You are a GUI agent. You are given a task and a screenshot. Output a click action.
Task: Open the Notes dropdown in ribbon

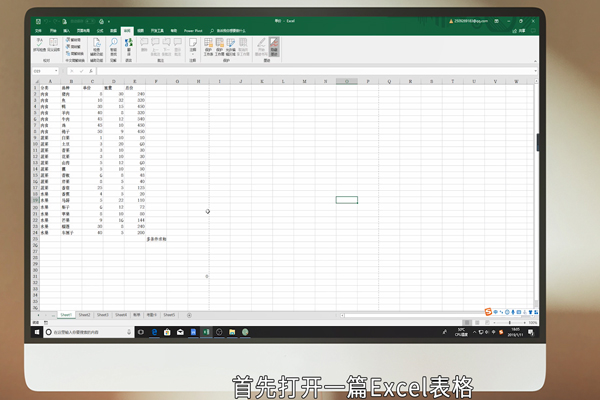(x=193, y=47)
